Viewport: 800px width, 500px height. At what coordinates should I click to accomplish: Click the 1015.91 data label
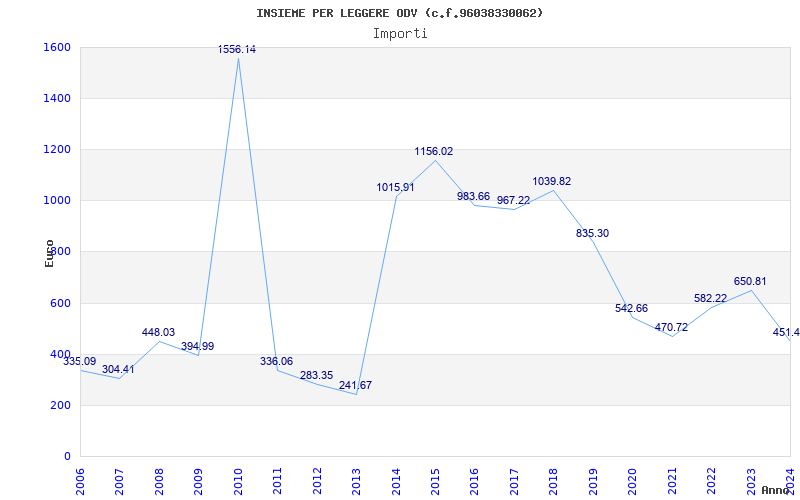pyautogui.click(x=395, y=187)
